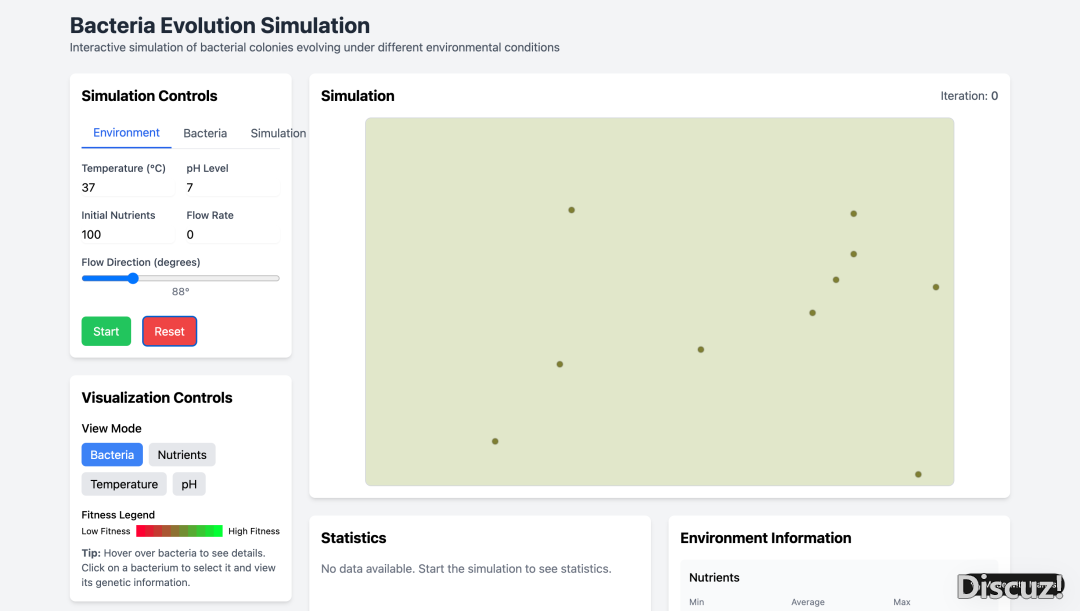The image size is (1080, 611).
Task: Select the Bacteria view mode
Action: coord(112,455)
